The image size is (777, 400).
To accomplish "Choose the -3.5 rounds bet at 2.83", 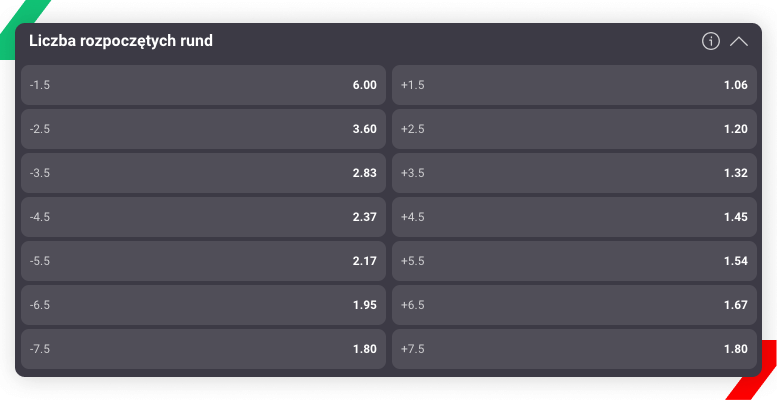I will click(203, 173).
